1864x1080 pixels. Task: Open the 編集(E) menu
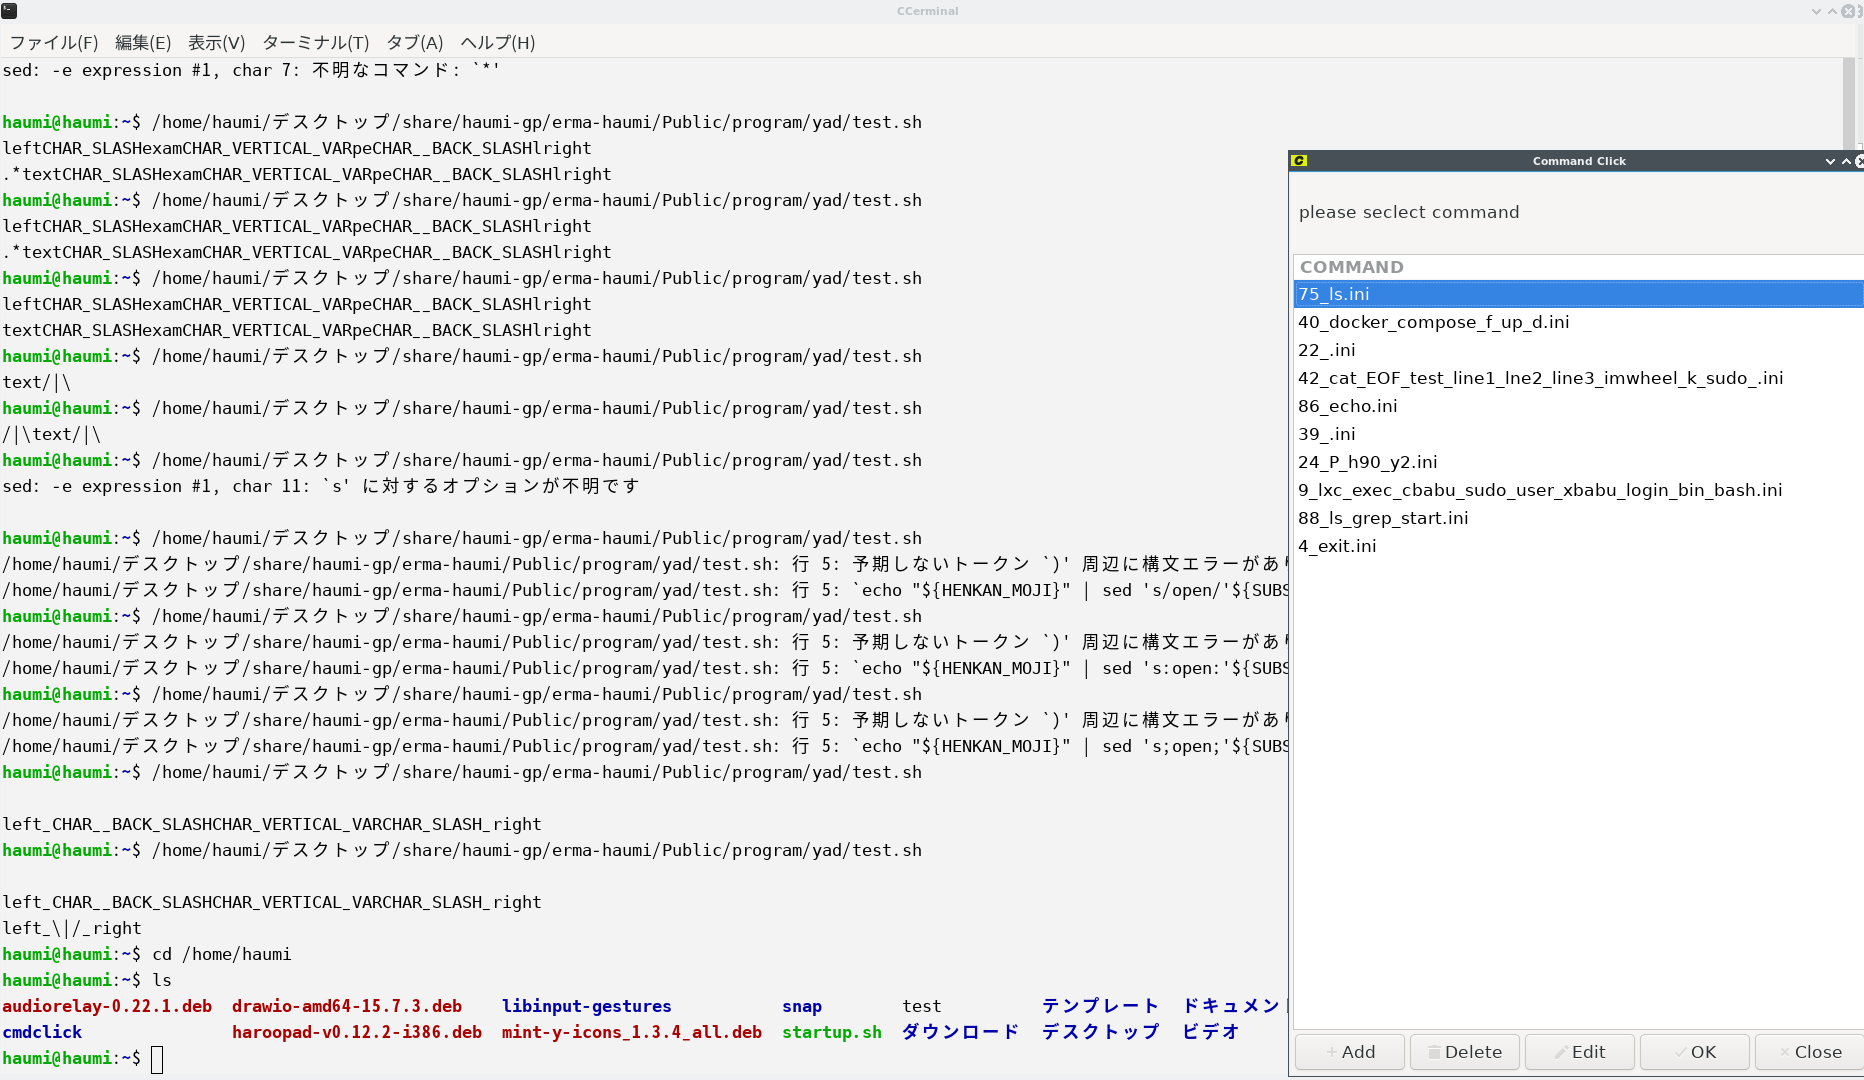coord(143,43)
